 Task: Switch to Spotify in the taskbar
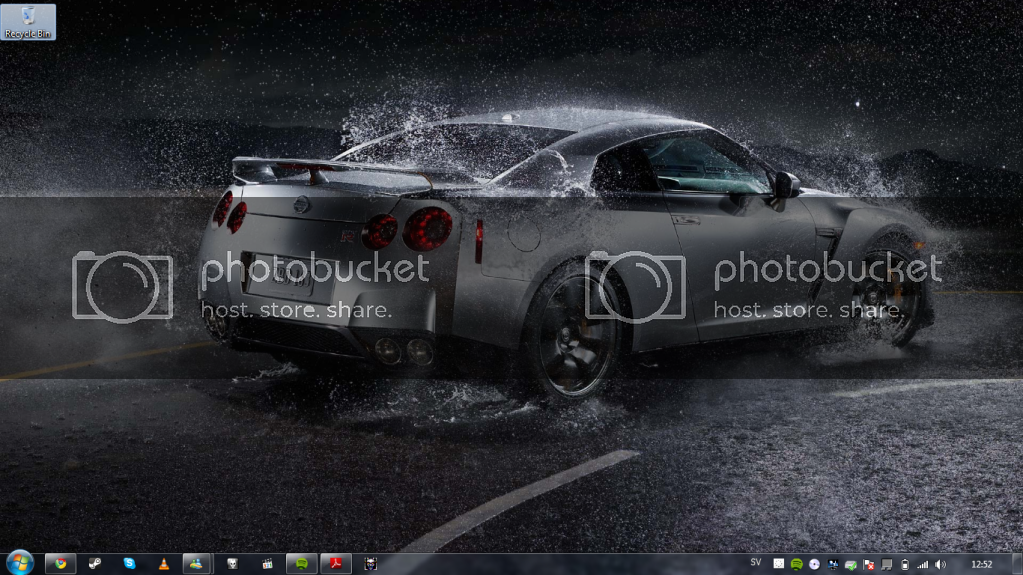pyautogui.click(x=301, y=564)
